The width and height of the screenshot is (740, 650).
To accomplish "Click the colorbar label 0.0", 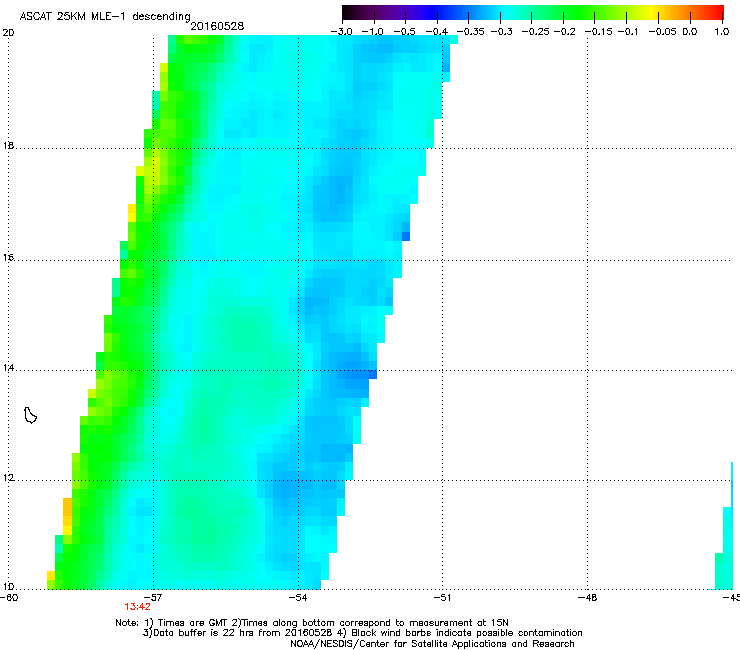I will [x=690, y=32].
